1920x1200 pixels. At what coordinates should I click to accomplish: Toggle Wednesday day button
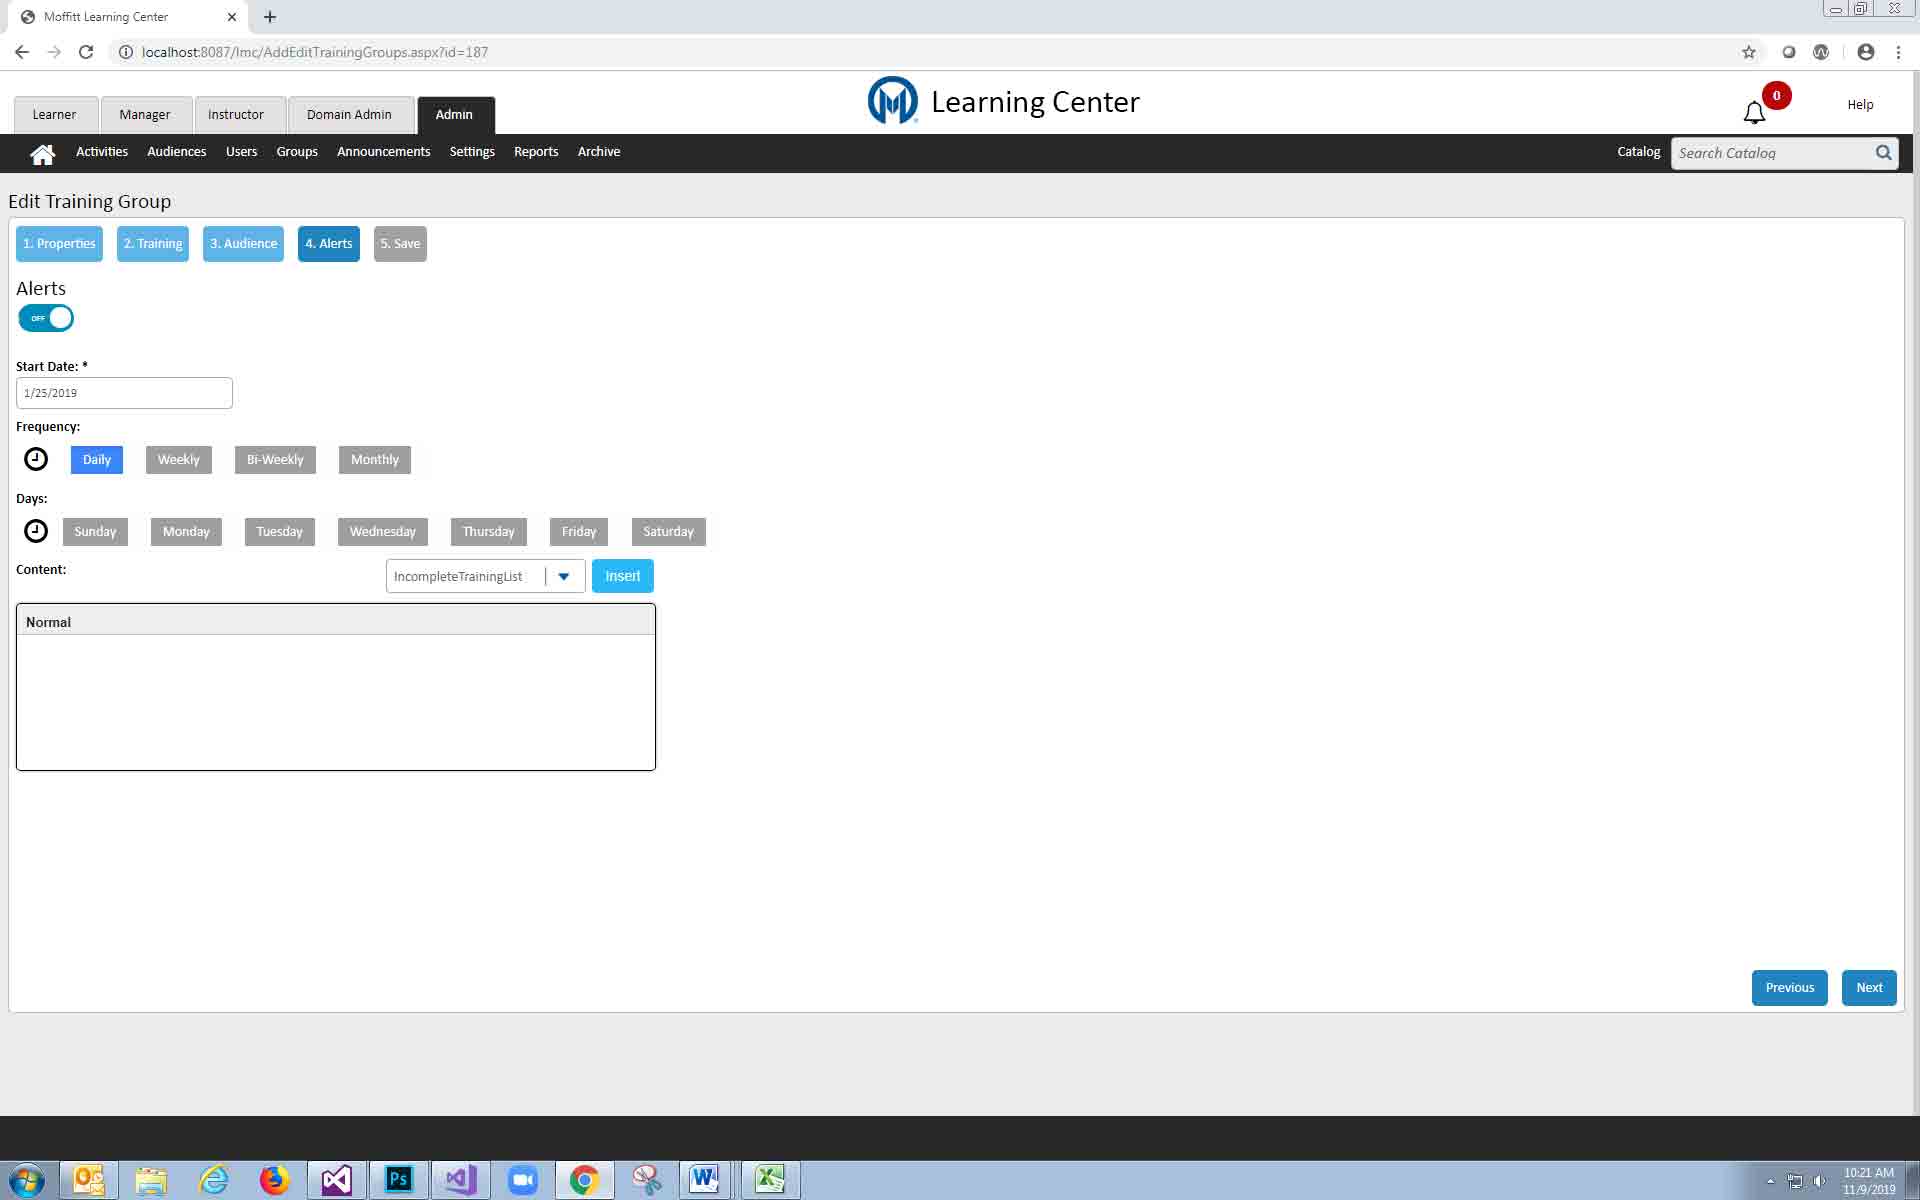pos(382,532)
